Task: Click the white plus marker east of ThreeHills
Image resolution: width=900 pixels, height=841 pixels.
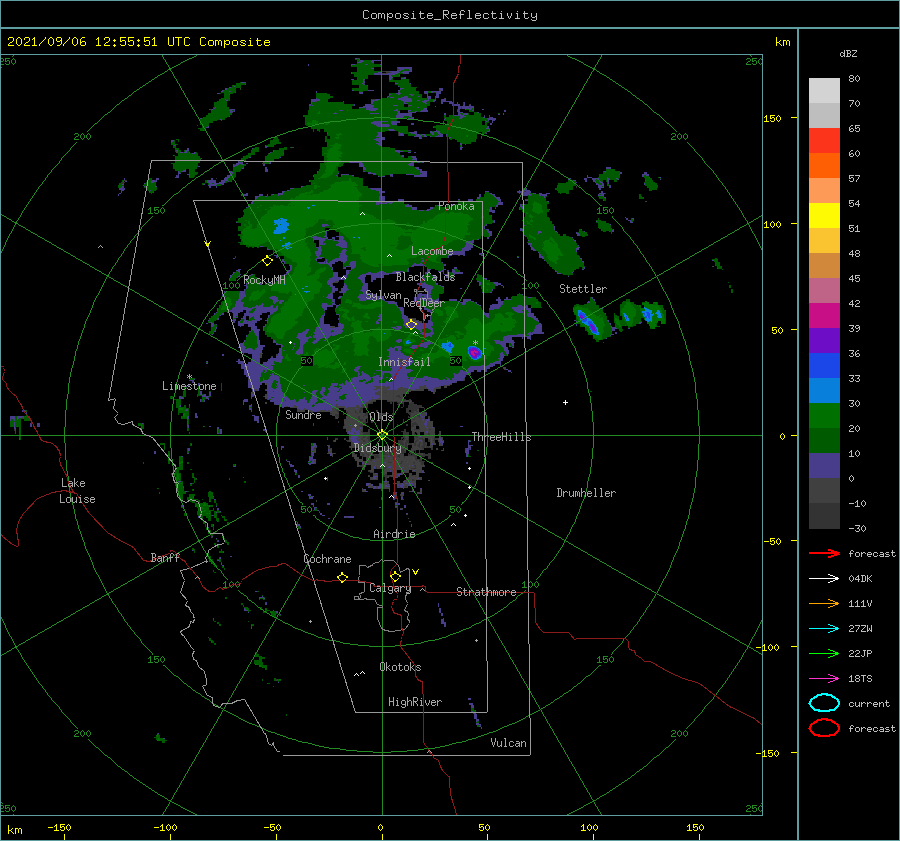Action: click(565, 402)
